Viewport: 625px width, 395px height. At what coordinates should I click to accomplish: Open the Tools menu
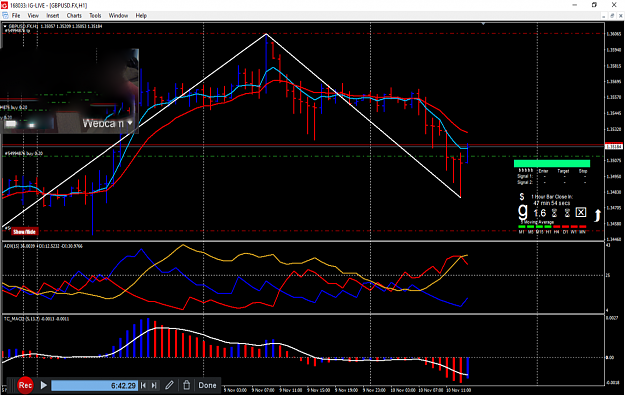[95, 16]
